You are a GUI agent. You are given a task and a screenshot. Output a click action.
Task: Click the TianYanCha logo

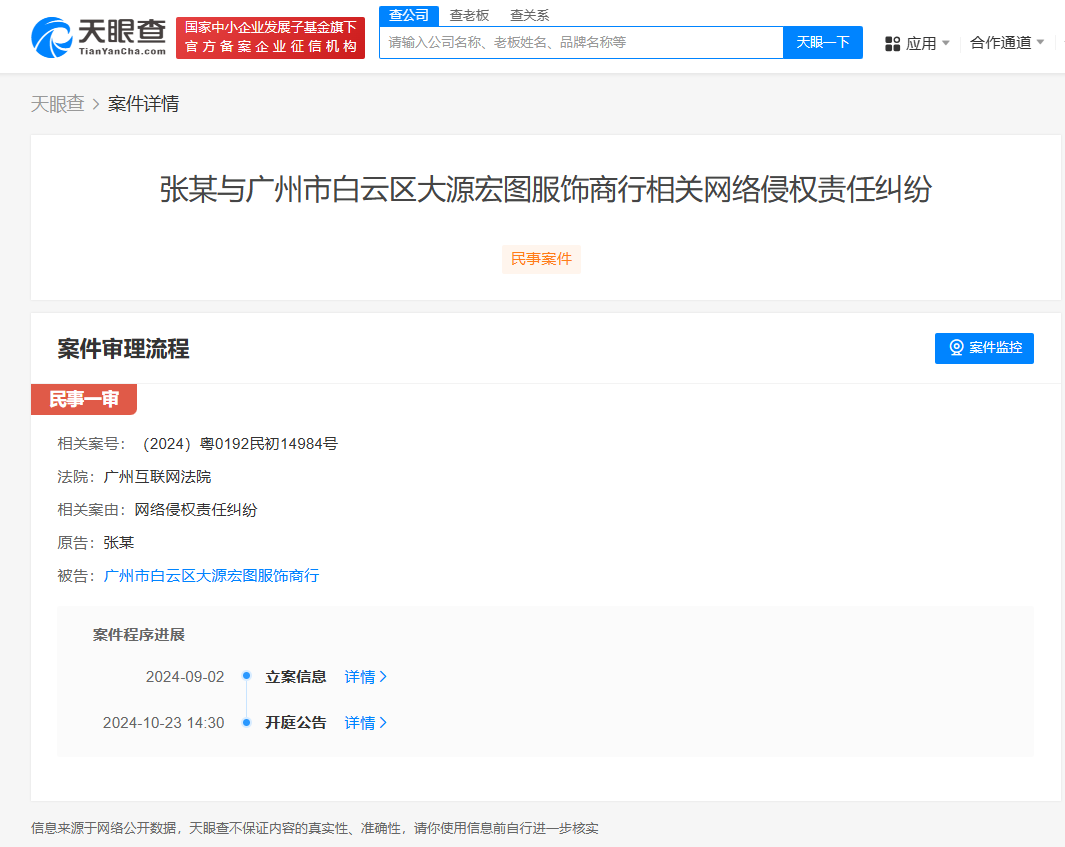click(98, 37)
